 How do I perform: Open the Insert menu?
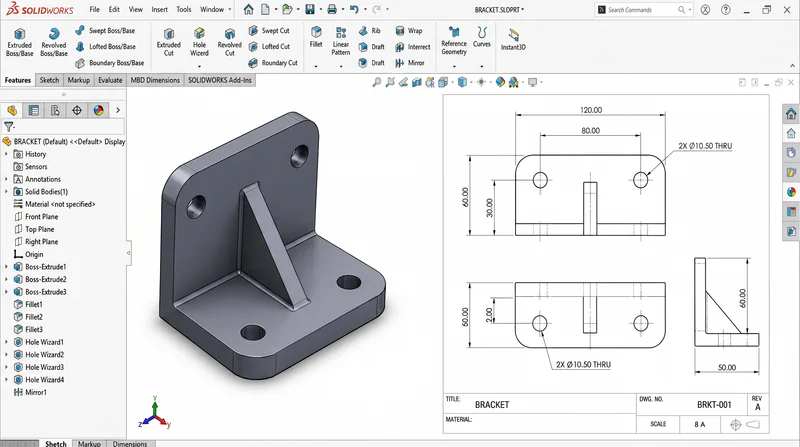coord(159,9)
